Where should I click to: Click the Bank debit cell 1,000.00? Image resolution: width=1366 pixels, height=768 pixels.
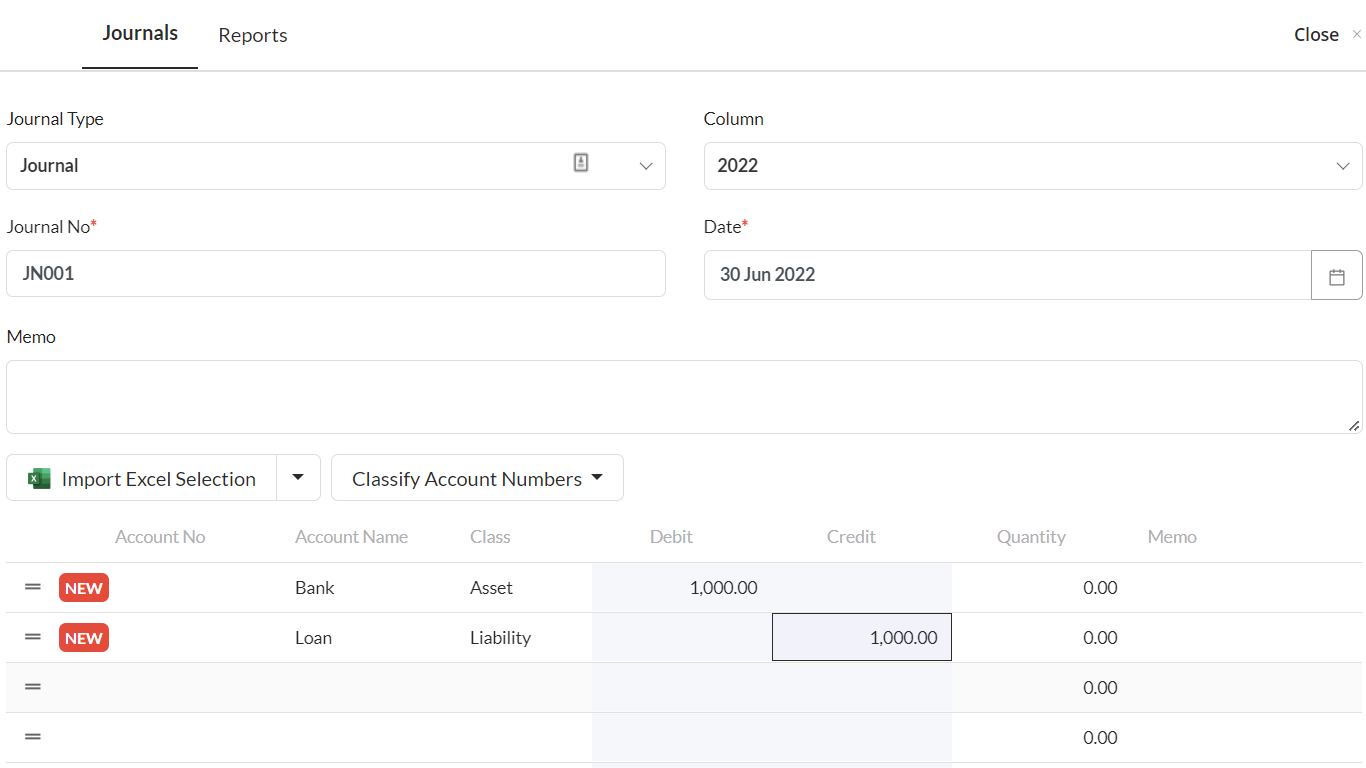tap(682, 587)
